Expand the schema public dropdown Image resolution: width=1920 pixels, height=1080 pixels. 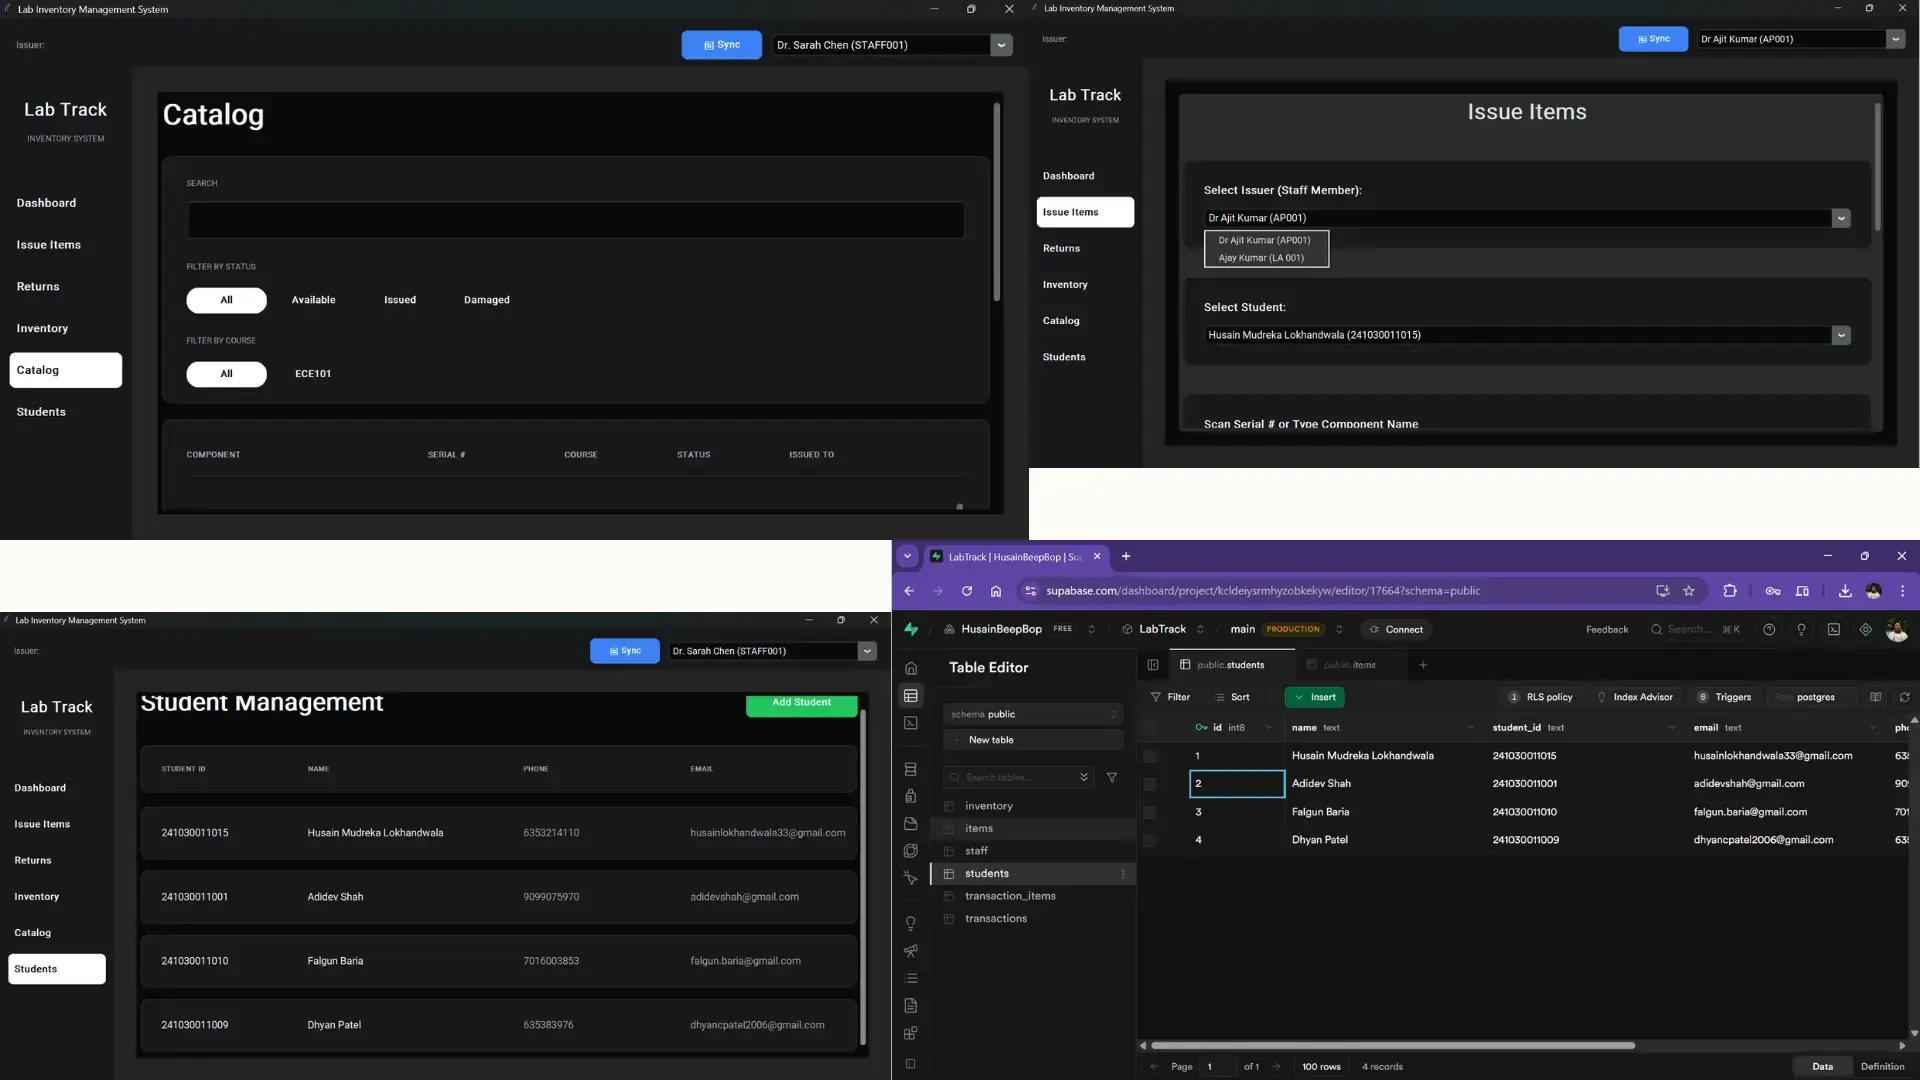click(1033, 714)
